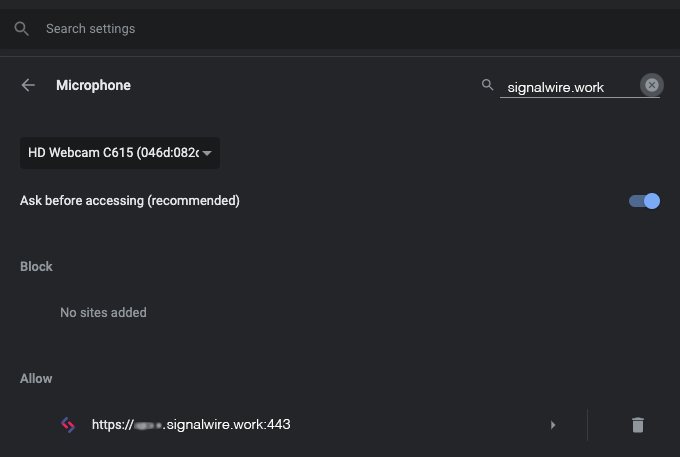The image size is (680, 457).
Task: Click the blue knob of the Ask toggle
Action: (x=652, y=201)
